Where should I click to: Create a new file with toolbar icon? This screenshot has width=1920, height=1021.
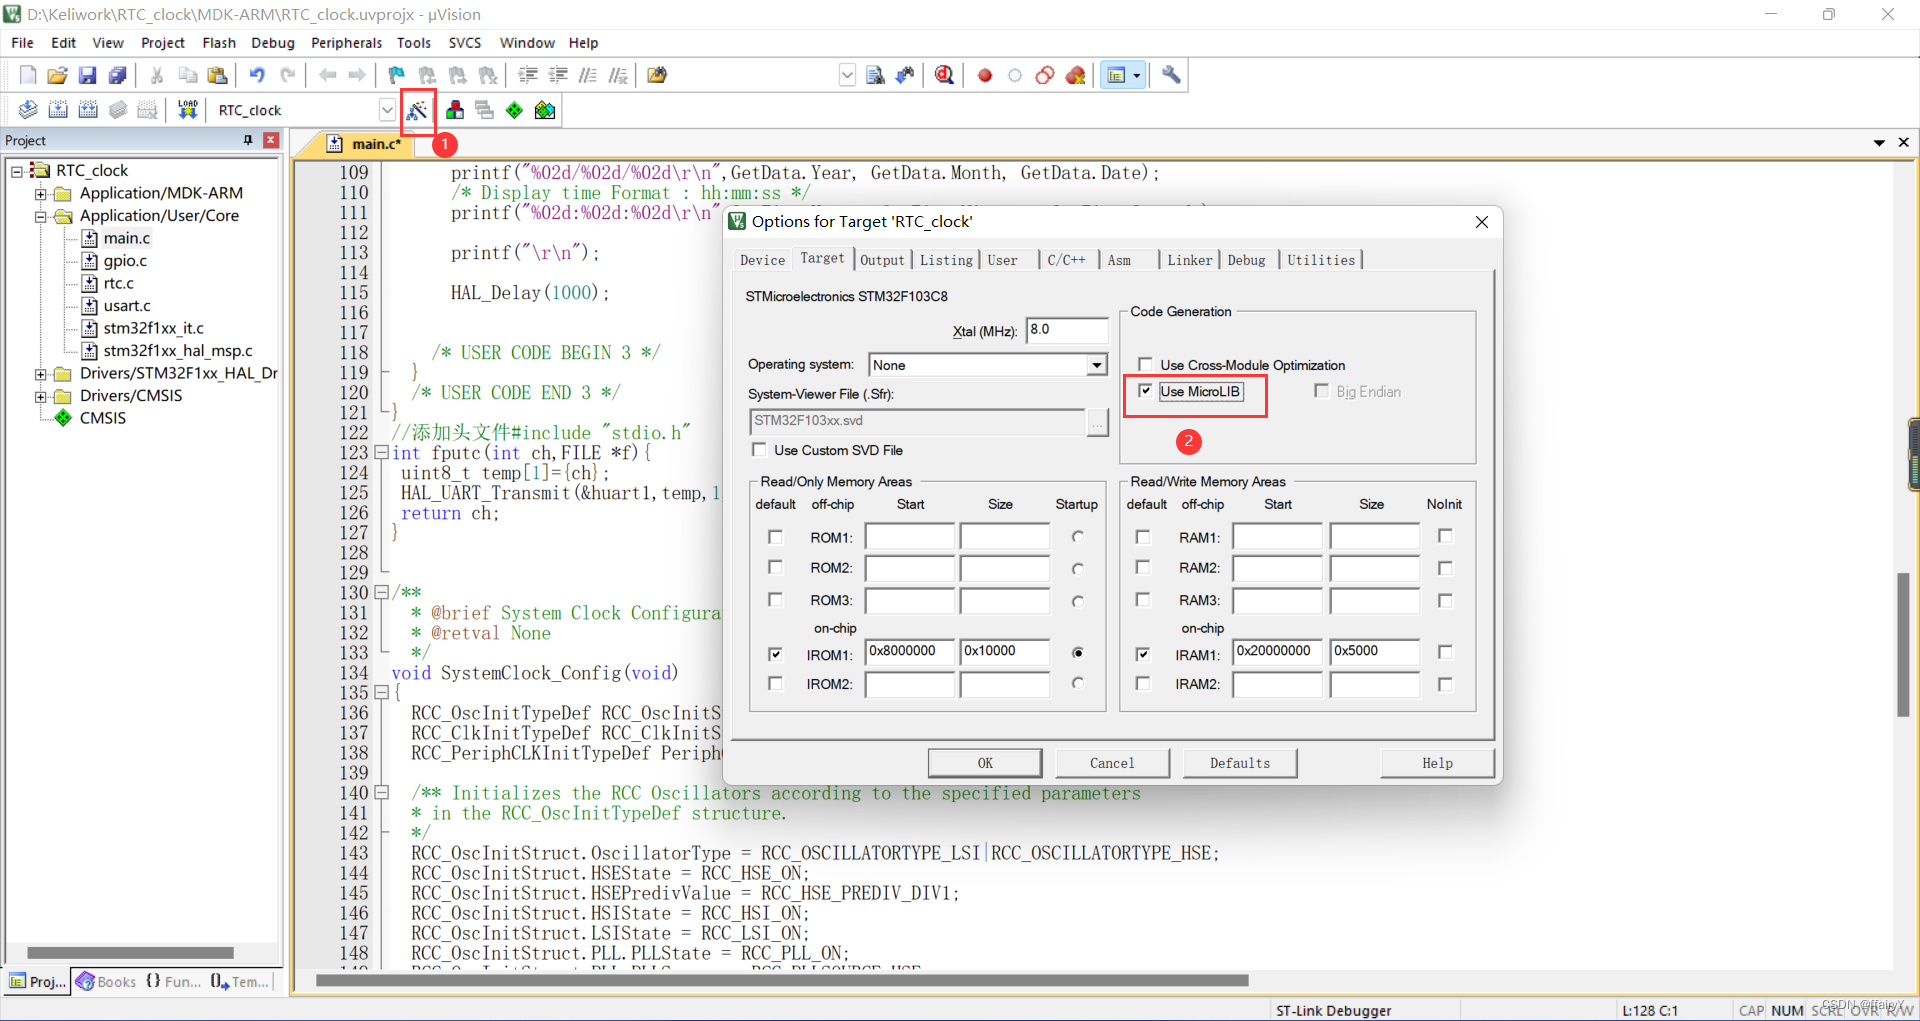pyautogui.click(x=28, y=75)
